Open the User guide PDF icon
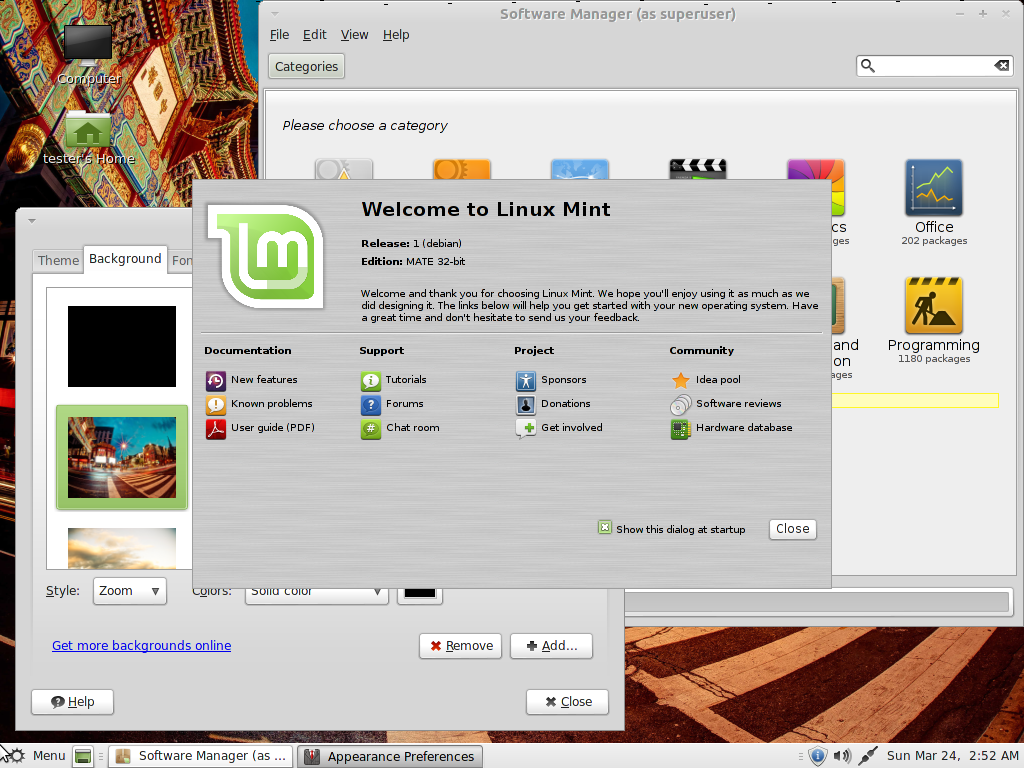1024x768 pixels. coord(216,429)
